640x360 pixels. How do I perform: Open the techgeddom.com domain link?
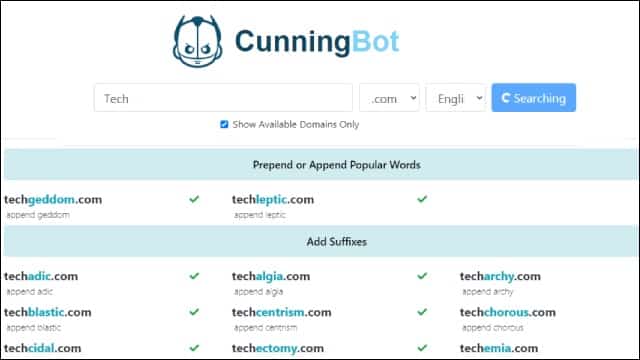tap(53, 200)
